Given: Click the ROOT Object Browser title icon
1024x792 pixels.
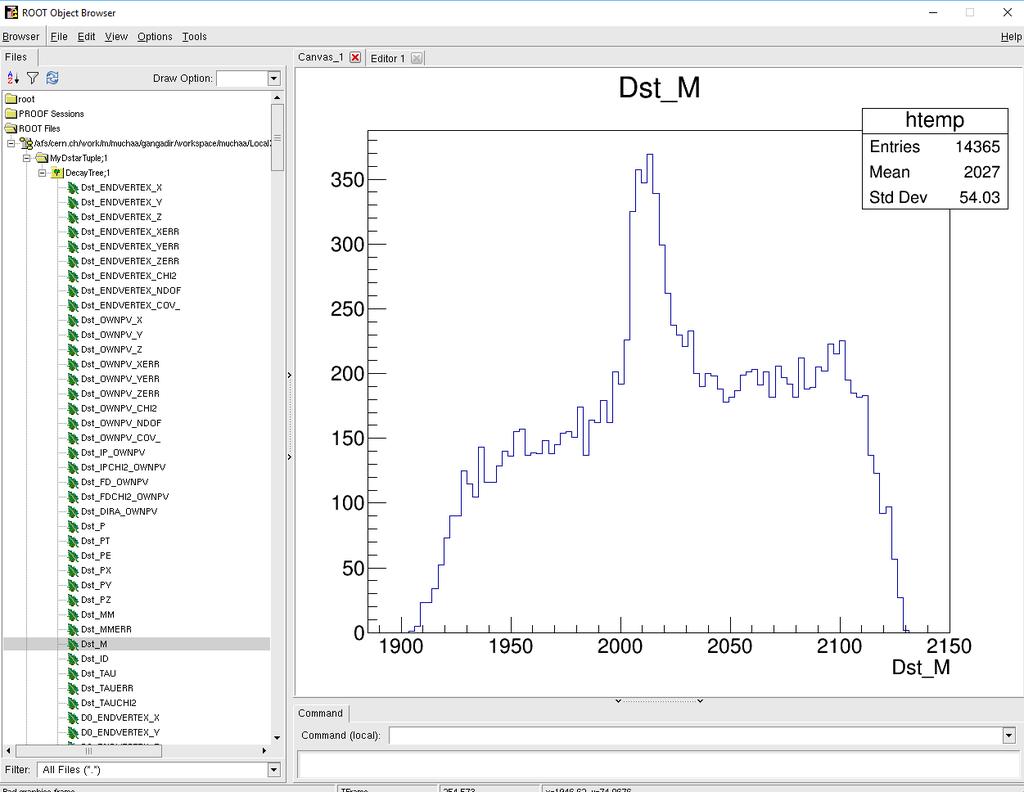Looking at the screenshot, I should tap(11, 12).
